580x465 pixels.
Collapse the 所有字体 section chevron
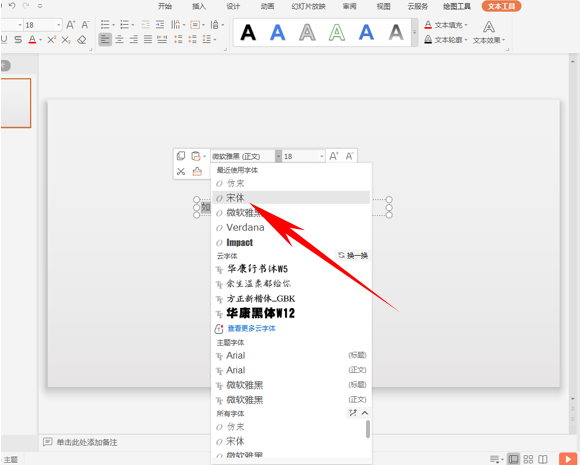(x=365, y=413)
